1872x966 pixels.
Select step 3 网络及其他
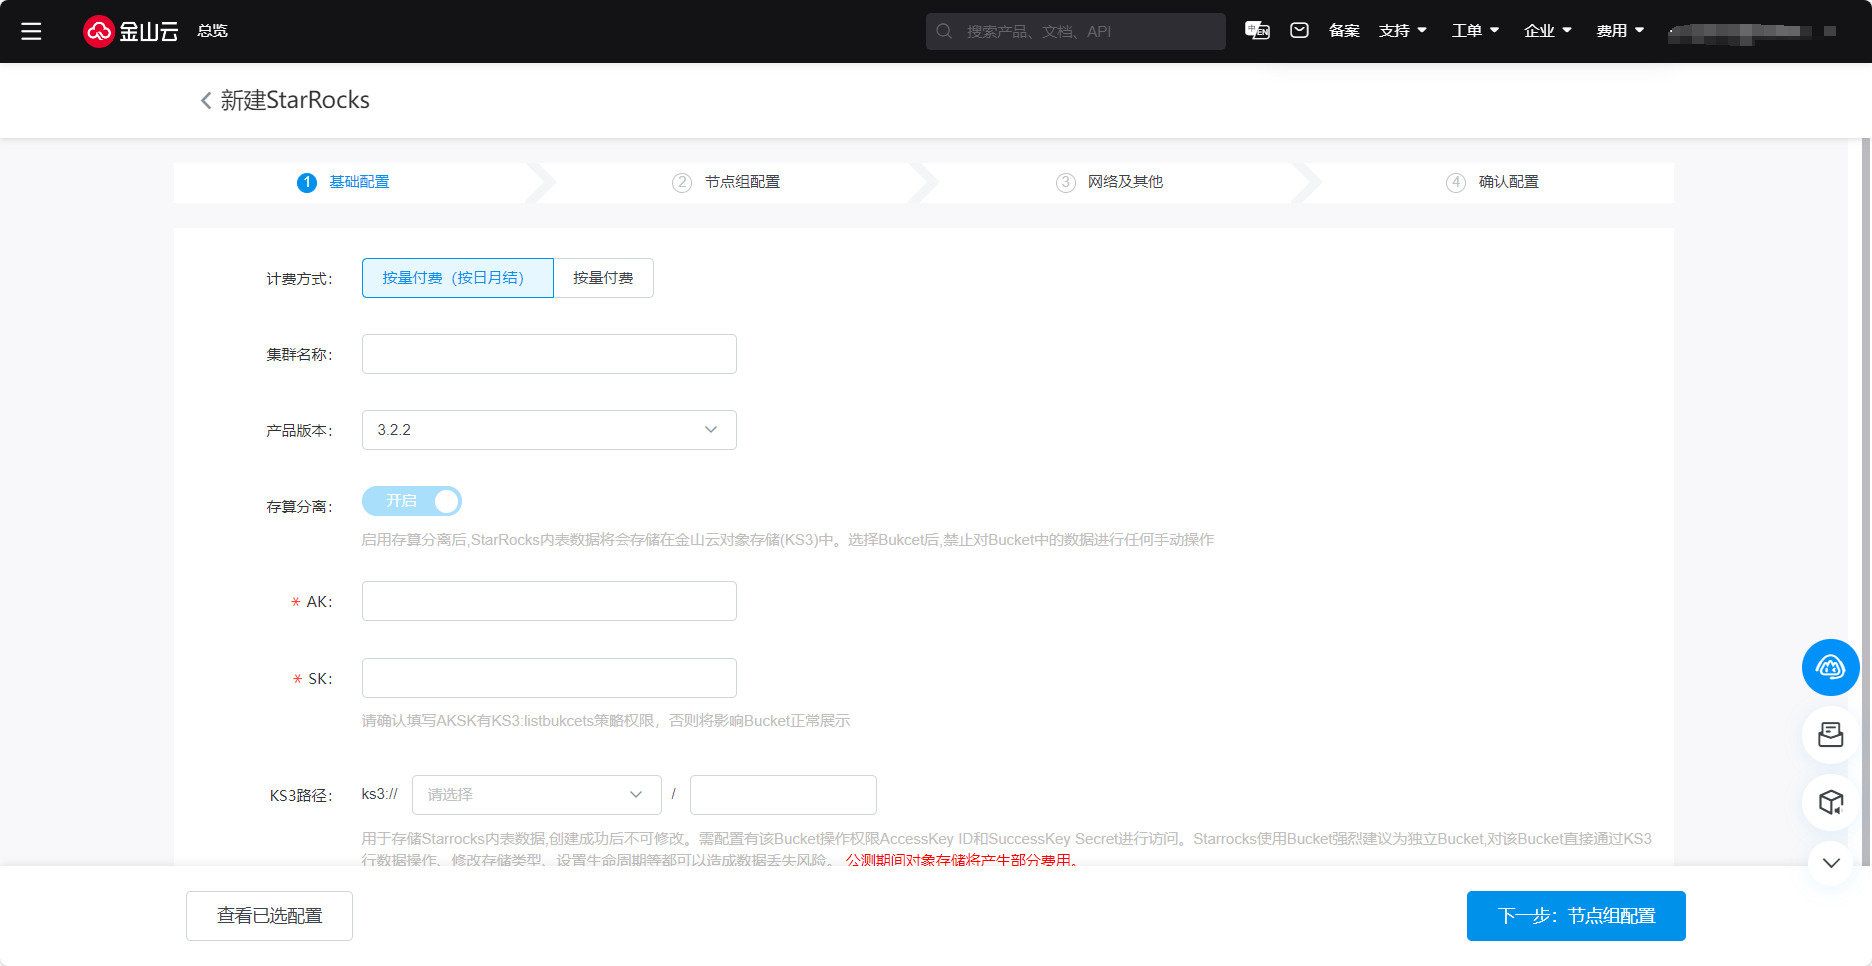[1109, 182]
